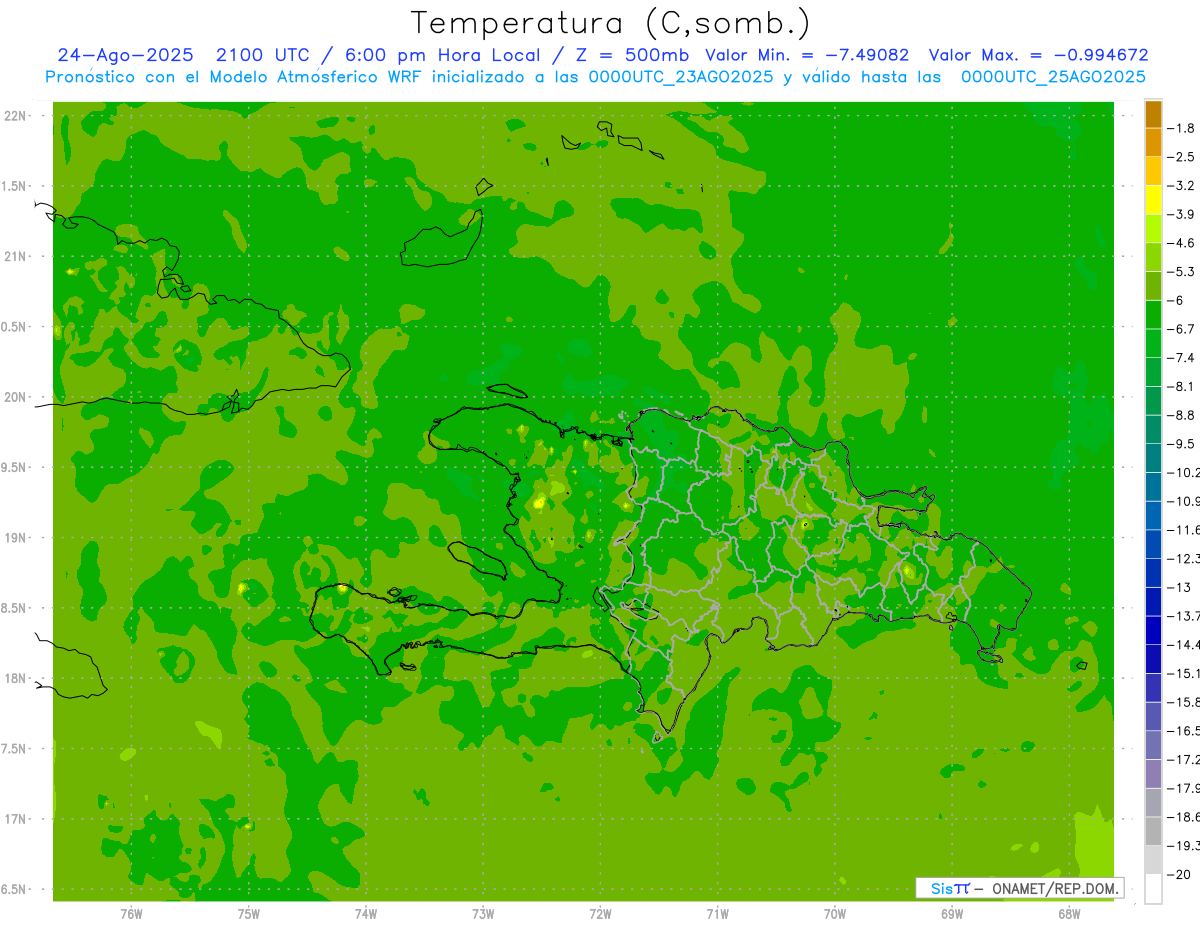Click the "68W" longitude label
Viewport: 1200px width, 927px height.
pos(1069,914)
